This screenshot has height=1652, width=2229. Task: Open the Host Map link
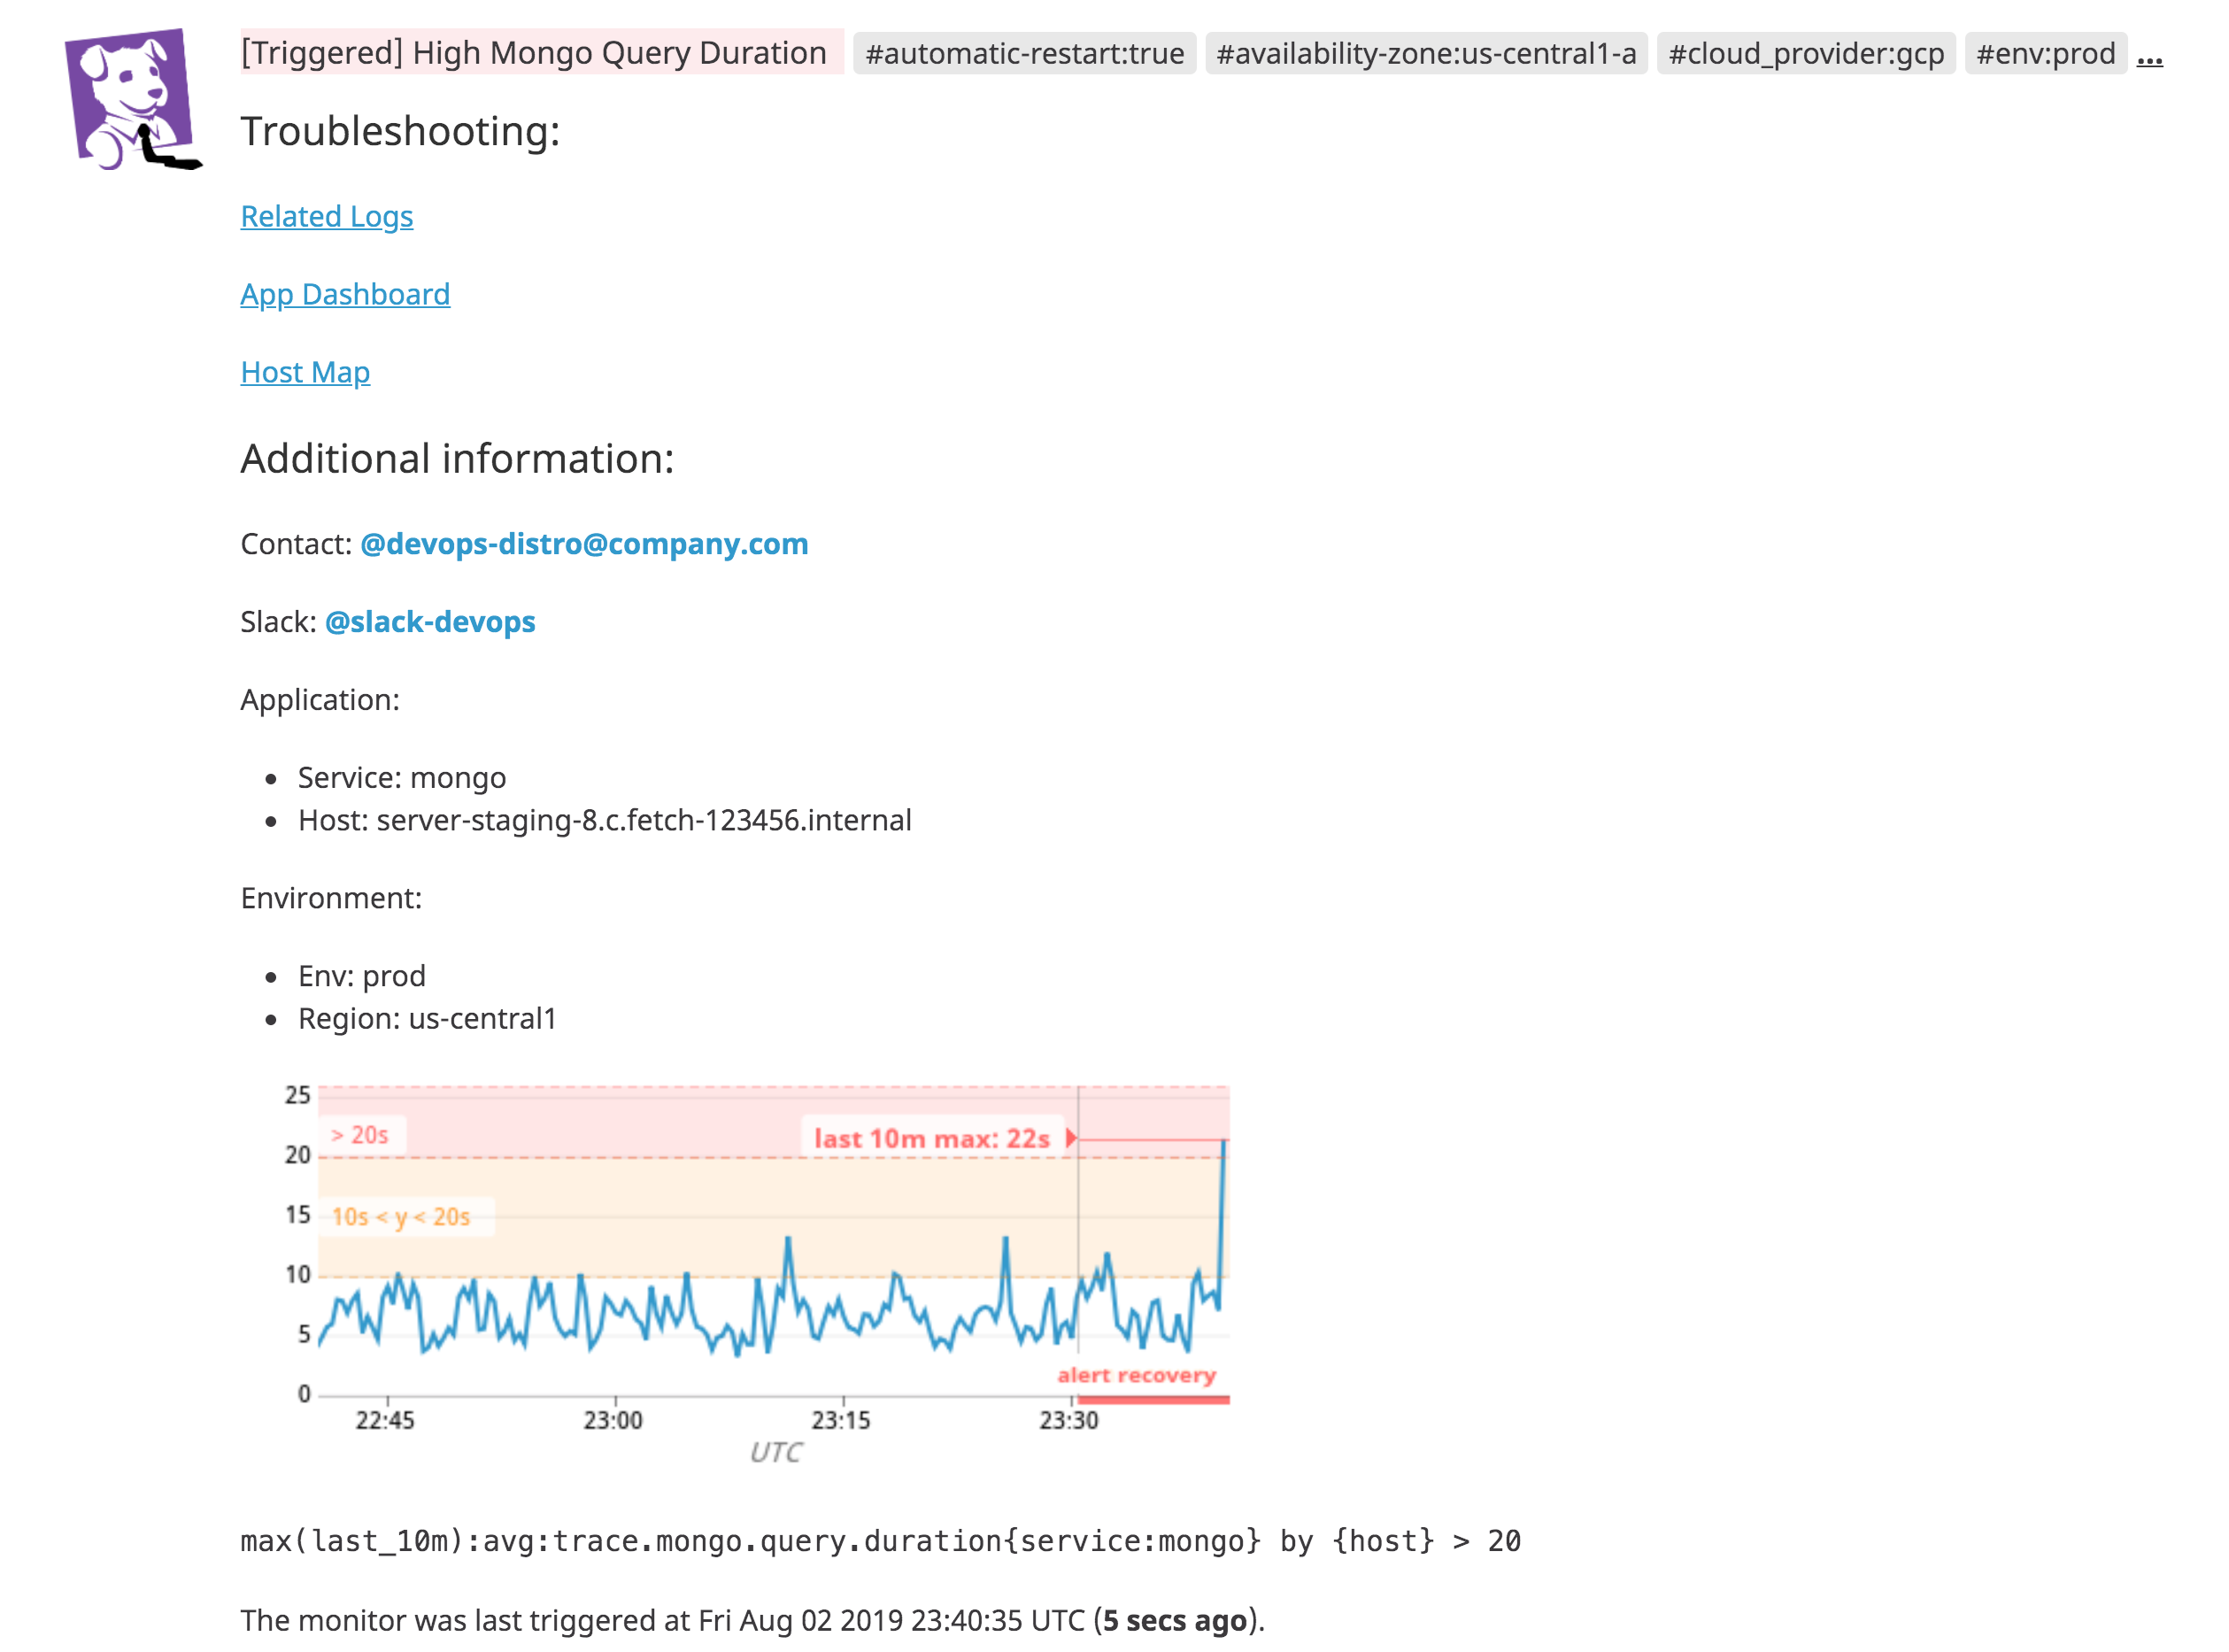tap(304, 372)
